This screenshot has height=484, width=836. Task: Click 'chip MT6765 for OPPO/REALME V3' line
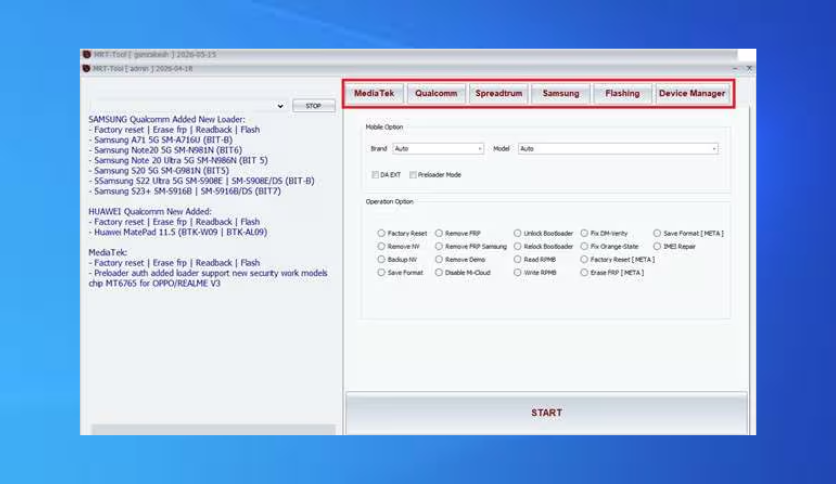click(x=154, y=283)
